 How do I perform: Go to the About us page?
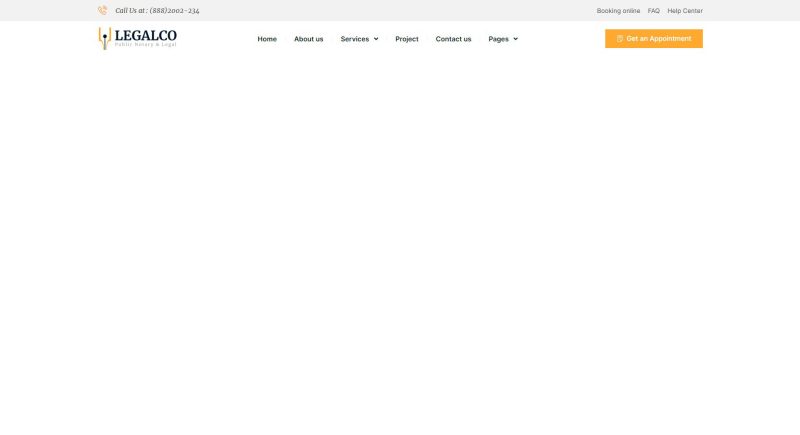tap(308, 39)
